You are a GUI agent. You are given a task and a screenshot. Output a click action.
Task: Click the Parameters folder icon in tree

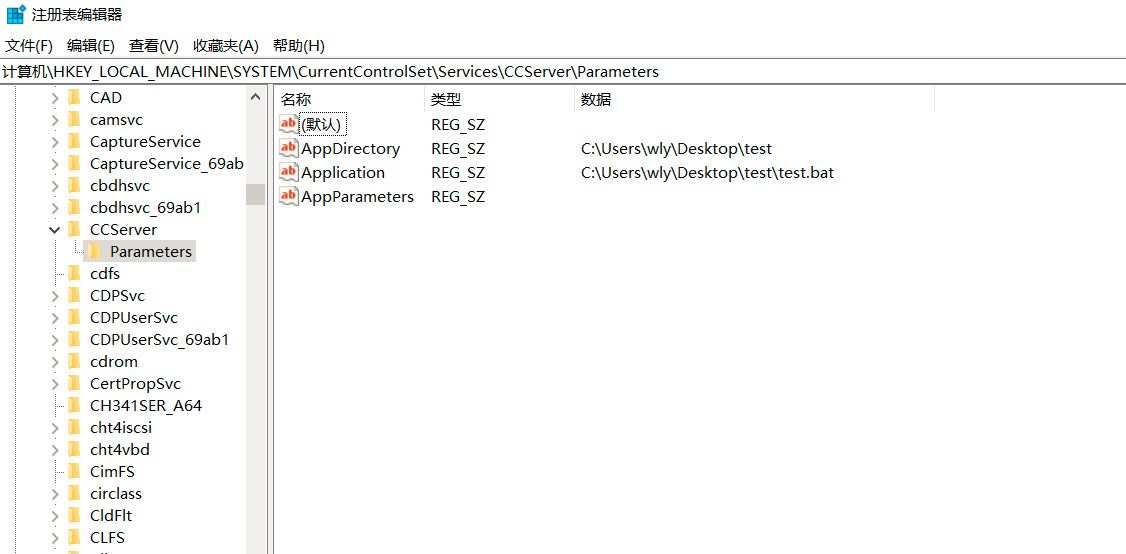point(95,251)
